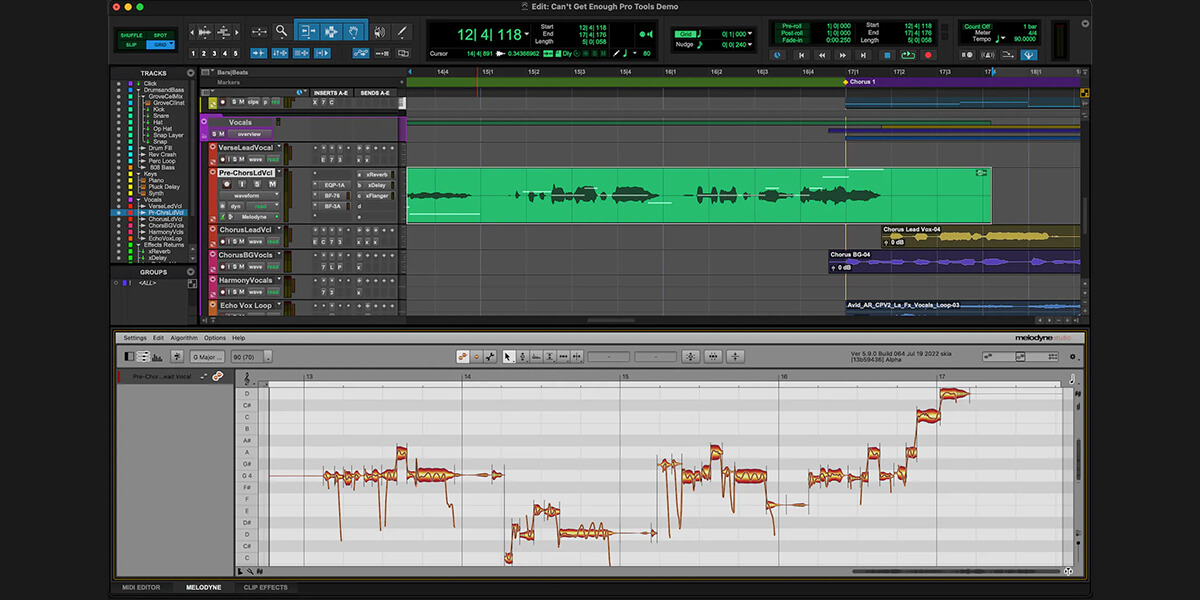Open the BF-76 insert on Pre-ChorsLdVcl

(x=333, y=195)
